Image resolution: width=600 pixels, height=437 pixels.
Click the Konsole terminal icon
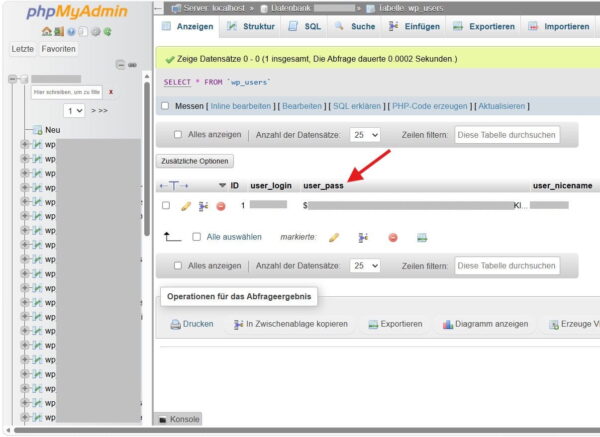[x=163, y=419]
